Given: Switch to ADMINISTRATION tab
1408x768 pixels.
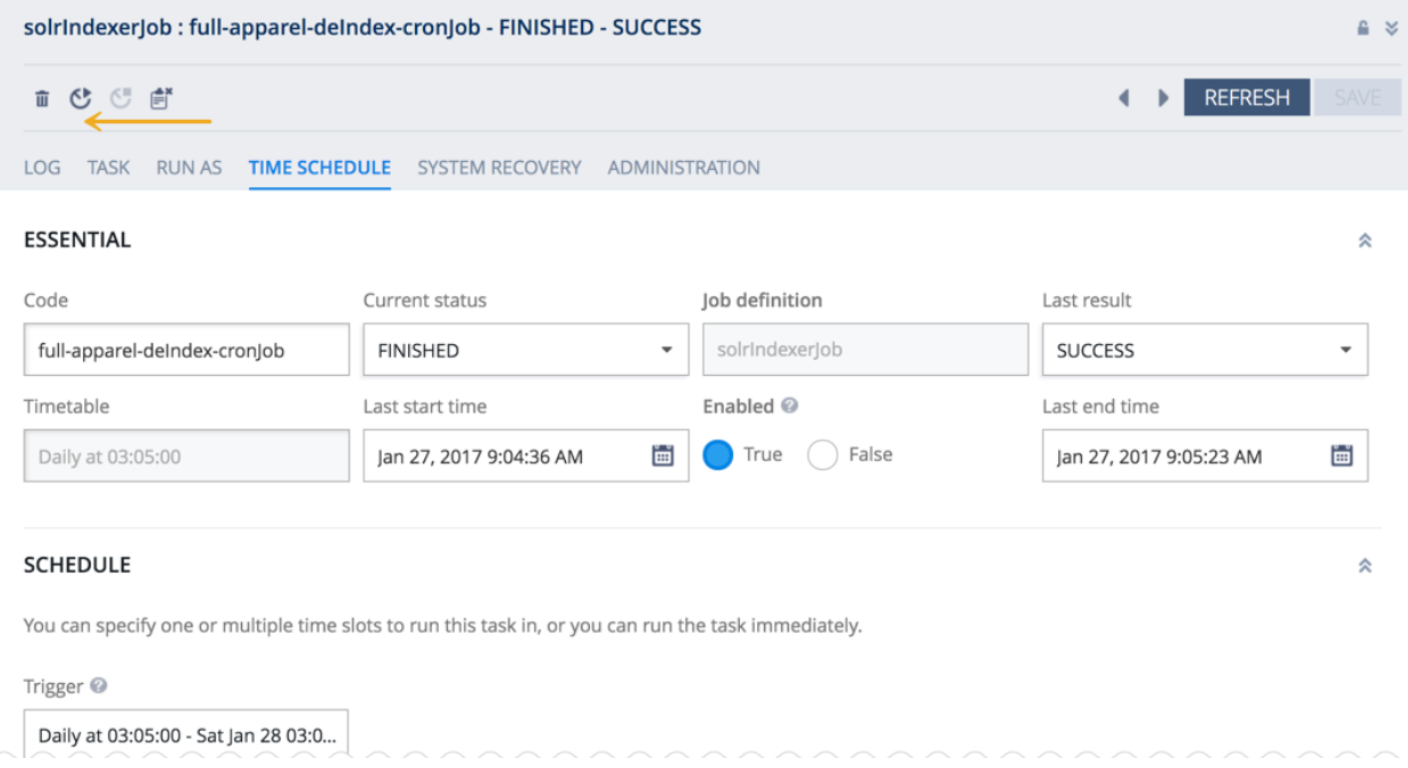Looking at the screenshot, I should tap(684, 167).
